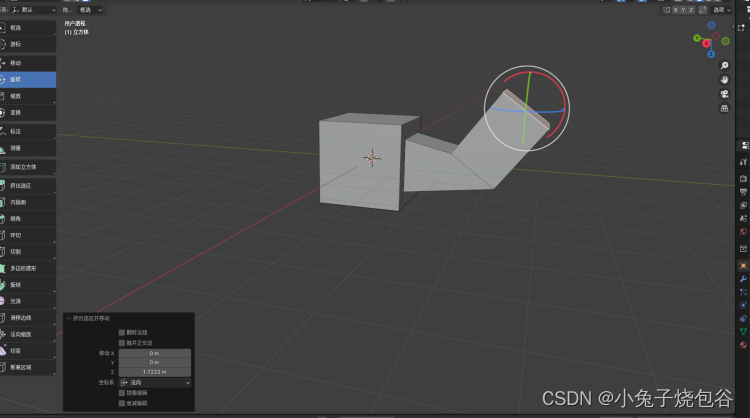Open the Object properties orange square tab
The width and height of the screenshot is (750, 418).
pyautogui.click(x=743, y=265)
